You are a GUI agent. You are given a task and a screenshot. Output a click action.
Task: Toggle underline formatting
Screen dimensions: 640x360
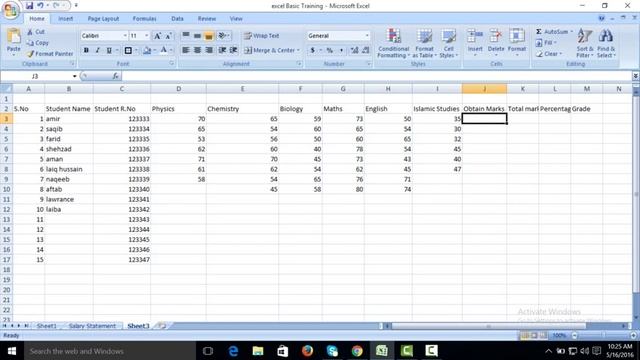(109, 50)
